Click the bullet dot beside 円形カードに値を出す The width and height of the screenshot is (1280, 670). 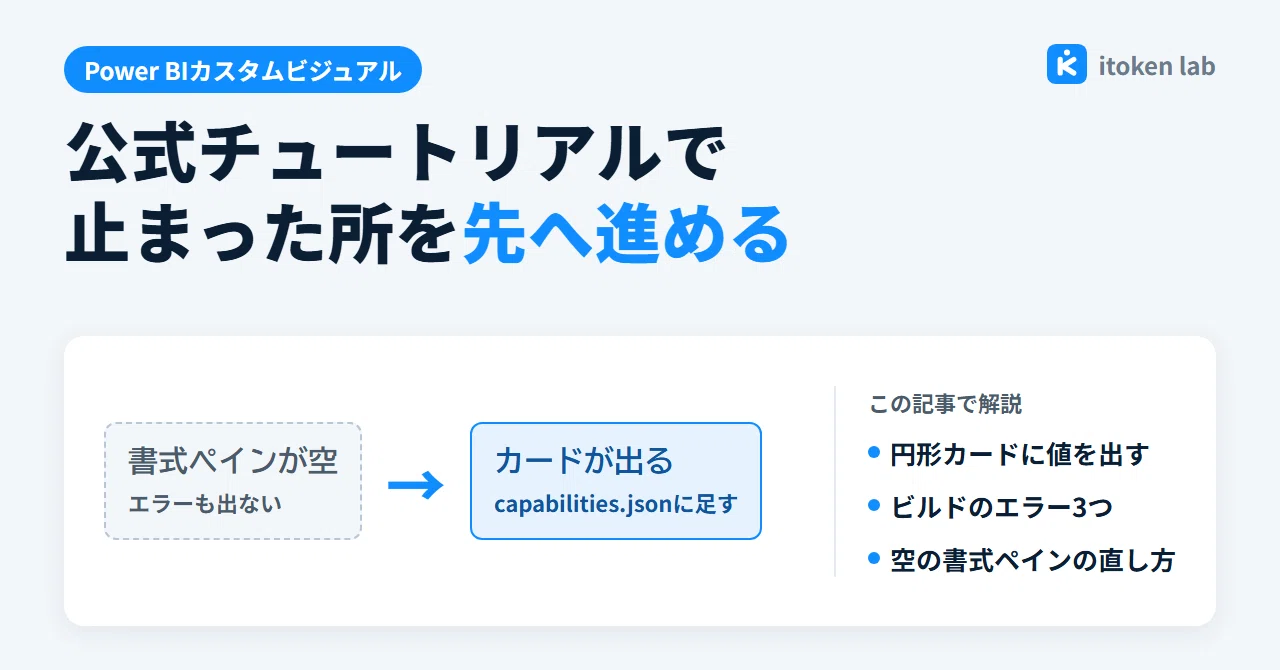(x=874, y=453)
